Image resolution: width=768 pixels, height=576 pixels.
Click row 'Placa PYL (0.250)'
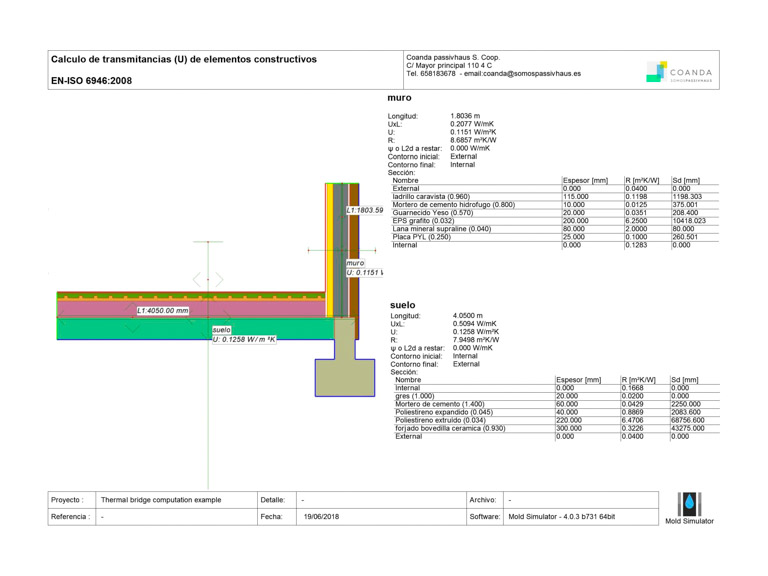[x=554, y=237]
